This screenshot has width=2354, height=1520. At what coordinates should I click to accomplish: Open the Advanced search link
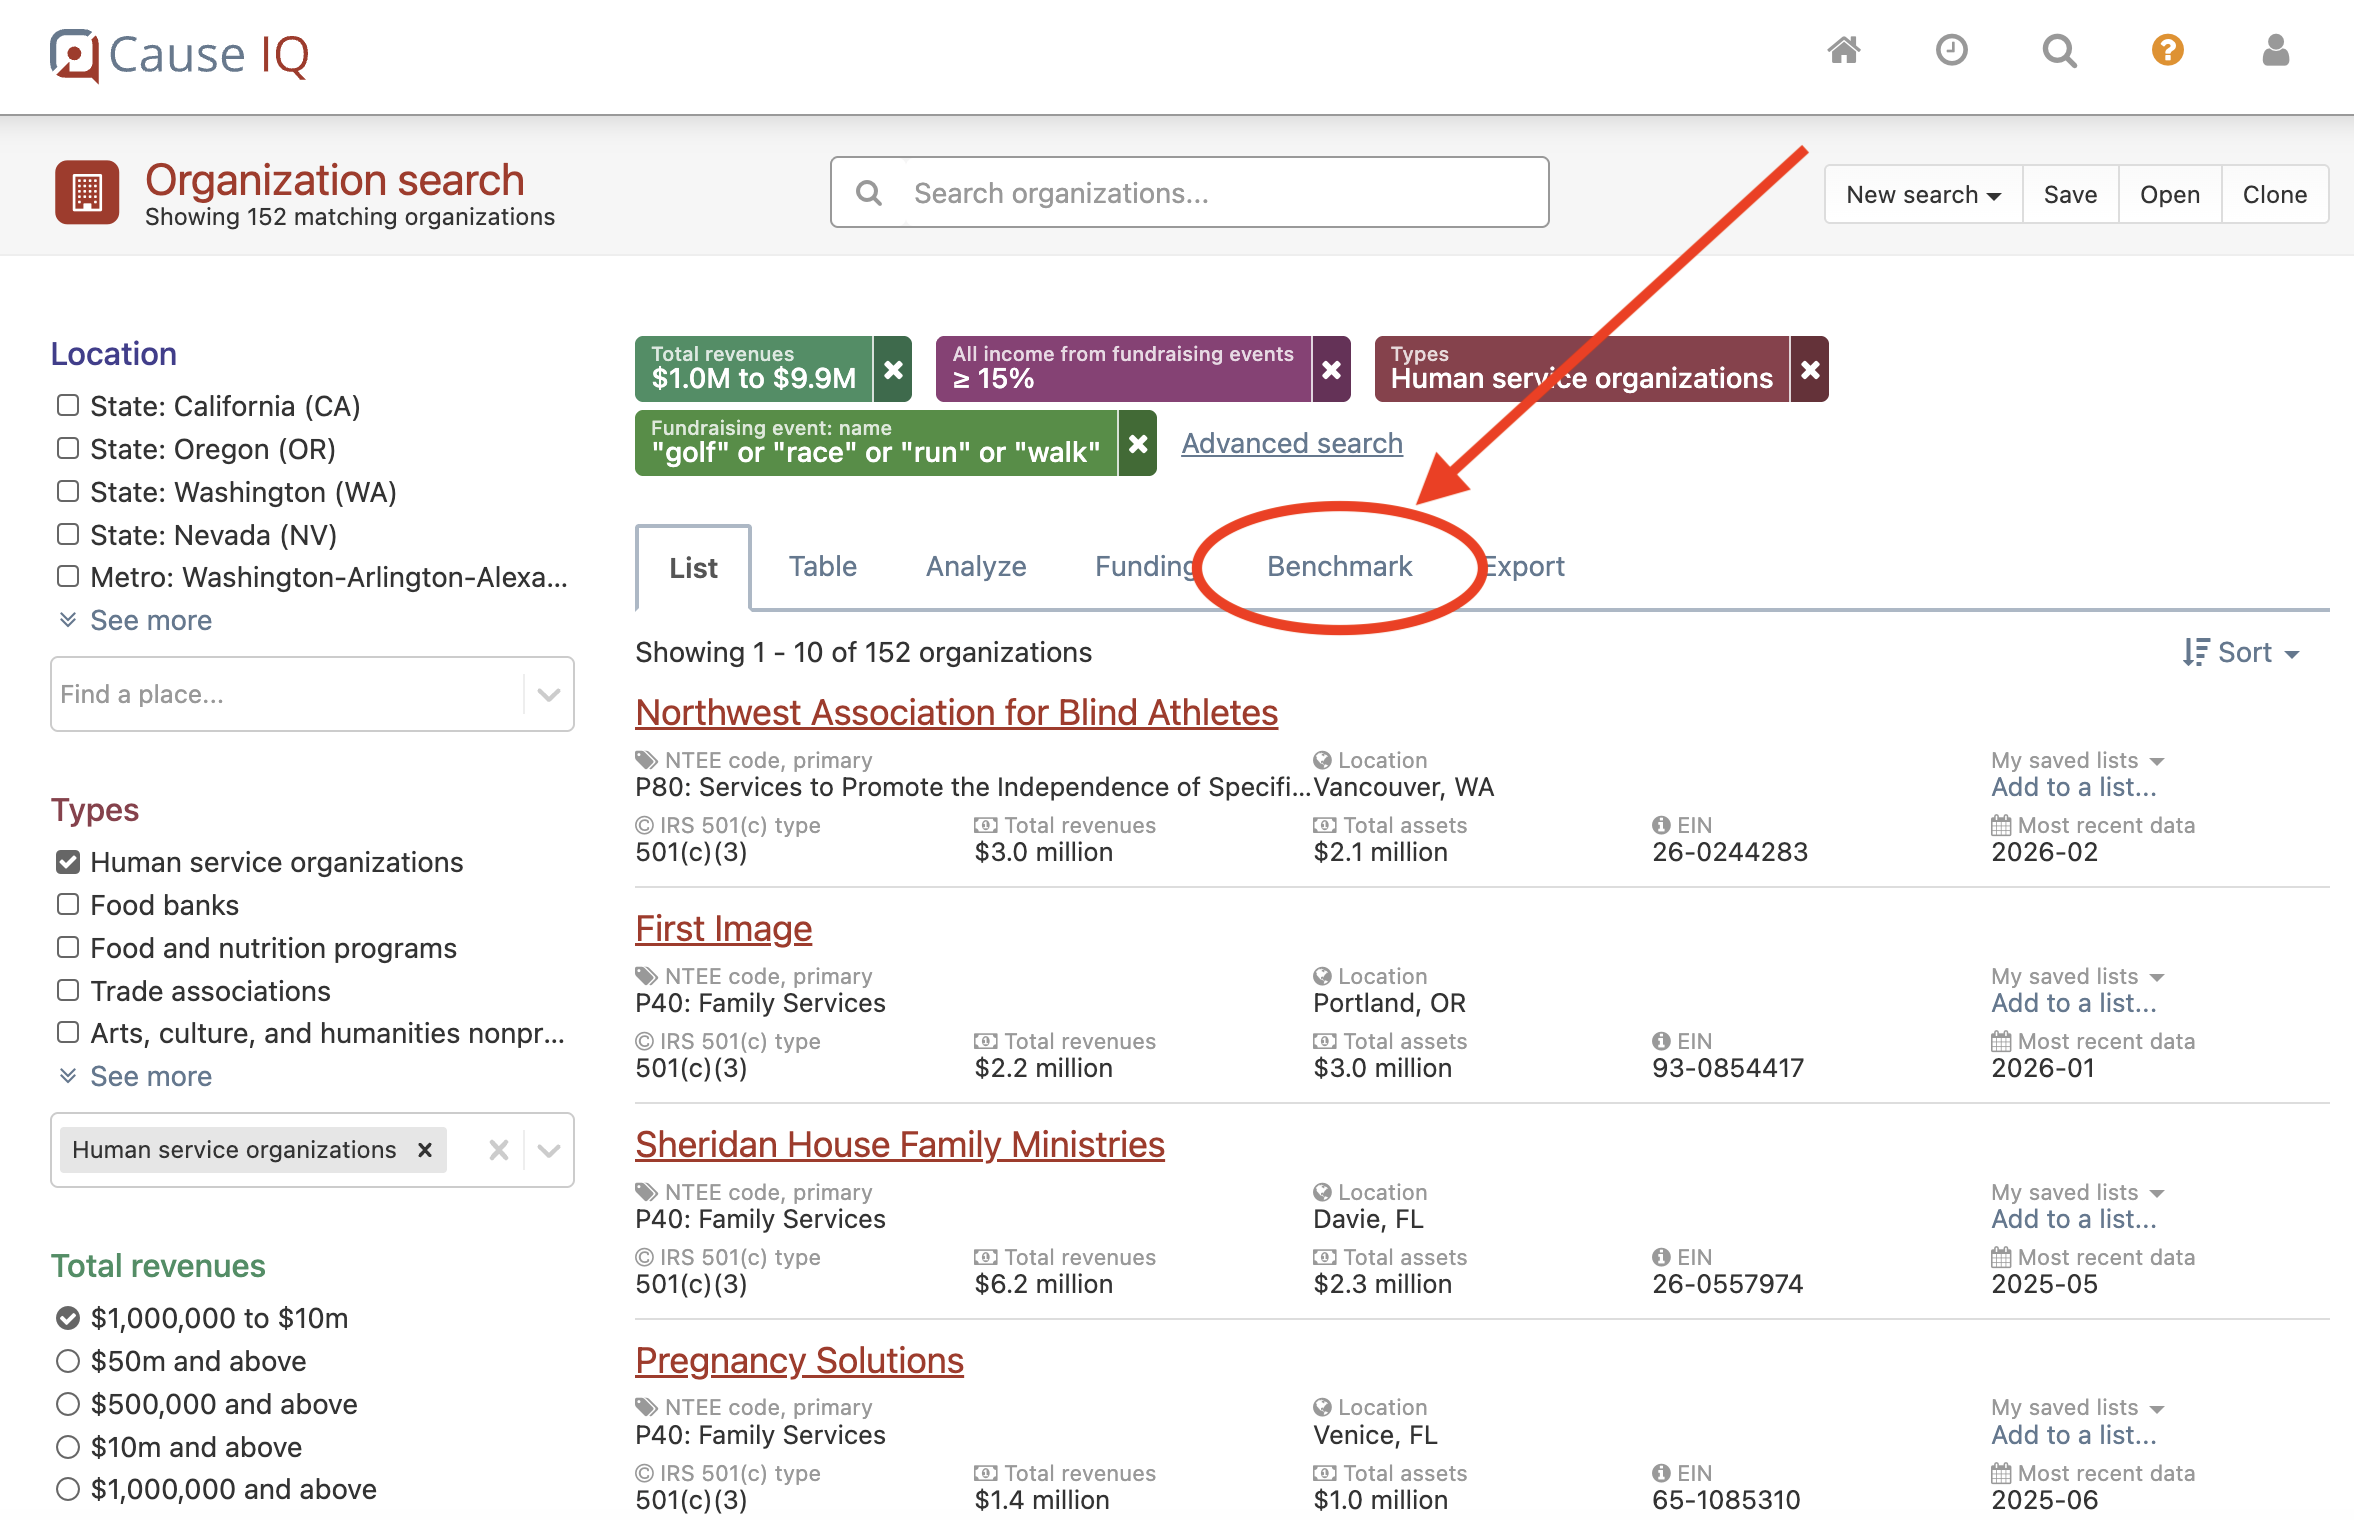point(1292,443)
